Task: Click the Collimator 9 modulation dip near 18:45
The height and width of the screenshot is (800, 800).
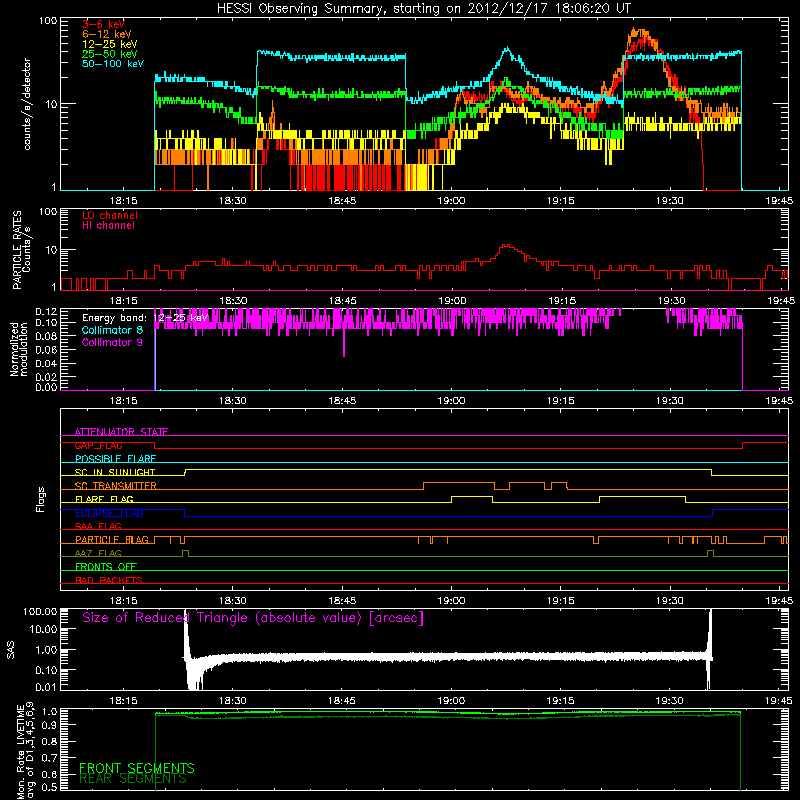Action: coord(344,343)
